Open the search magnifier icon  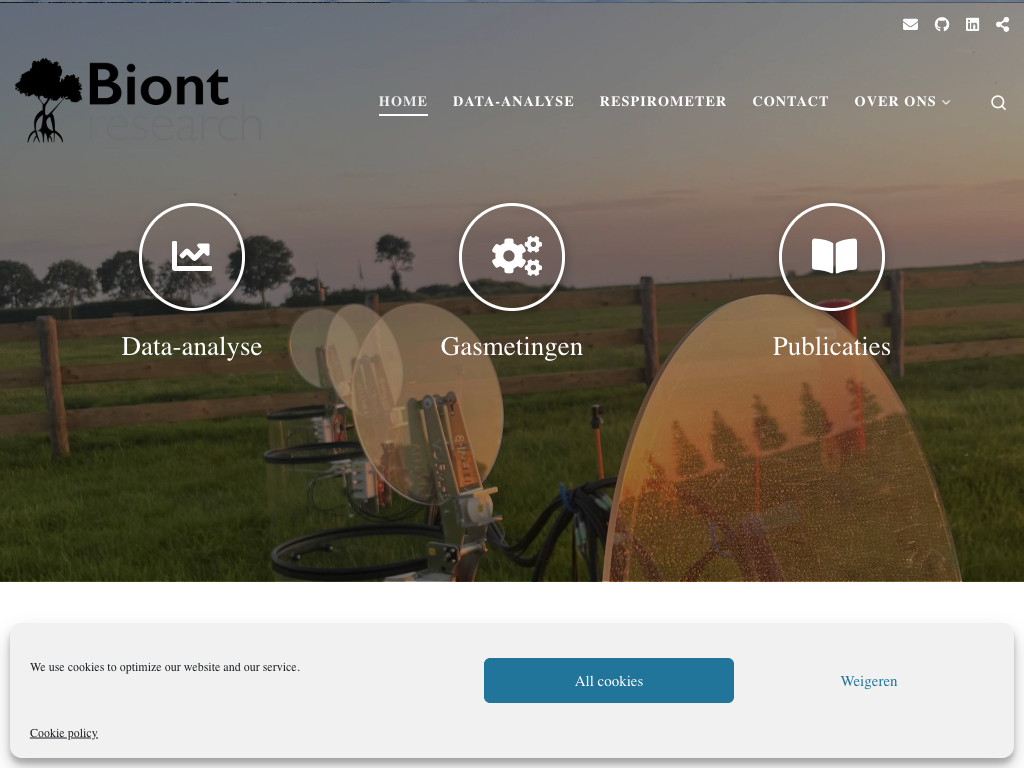click(x=998, y=103)
